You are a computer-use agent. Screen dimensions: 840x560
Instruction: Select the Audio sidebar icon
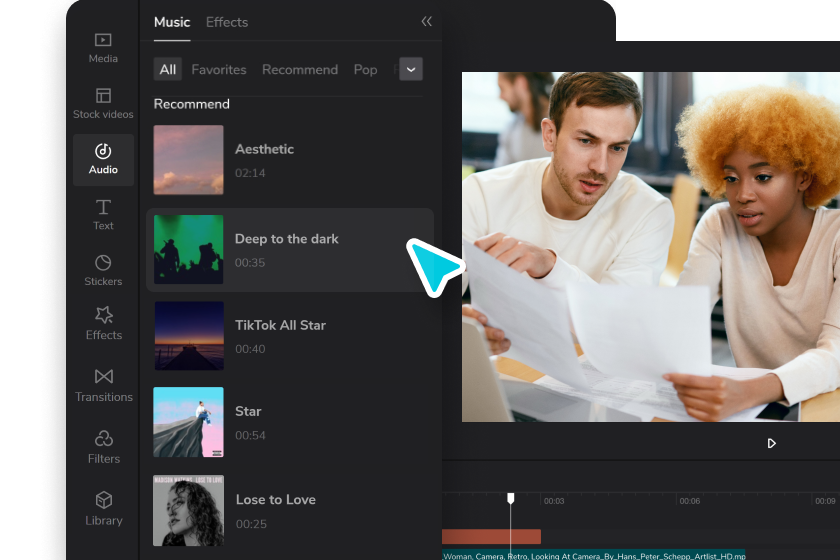103,160
